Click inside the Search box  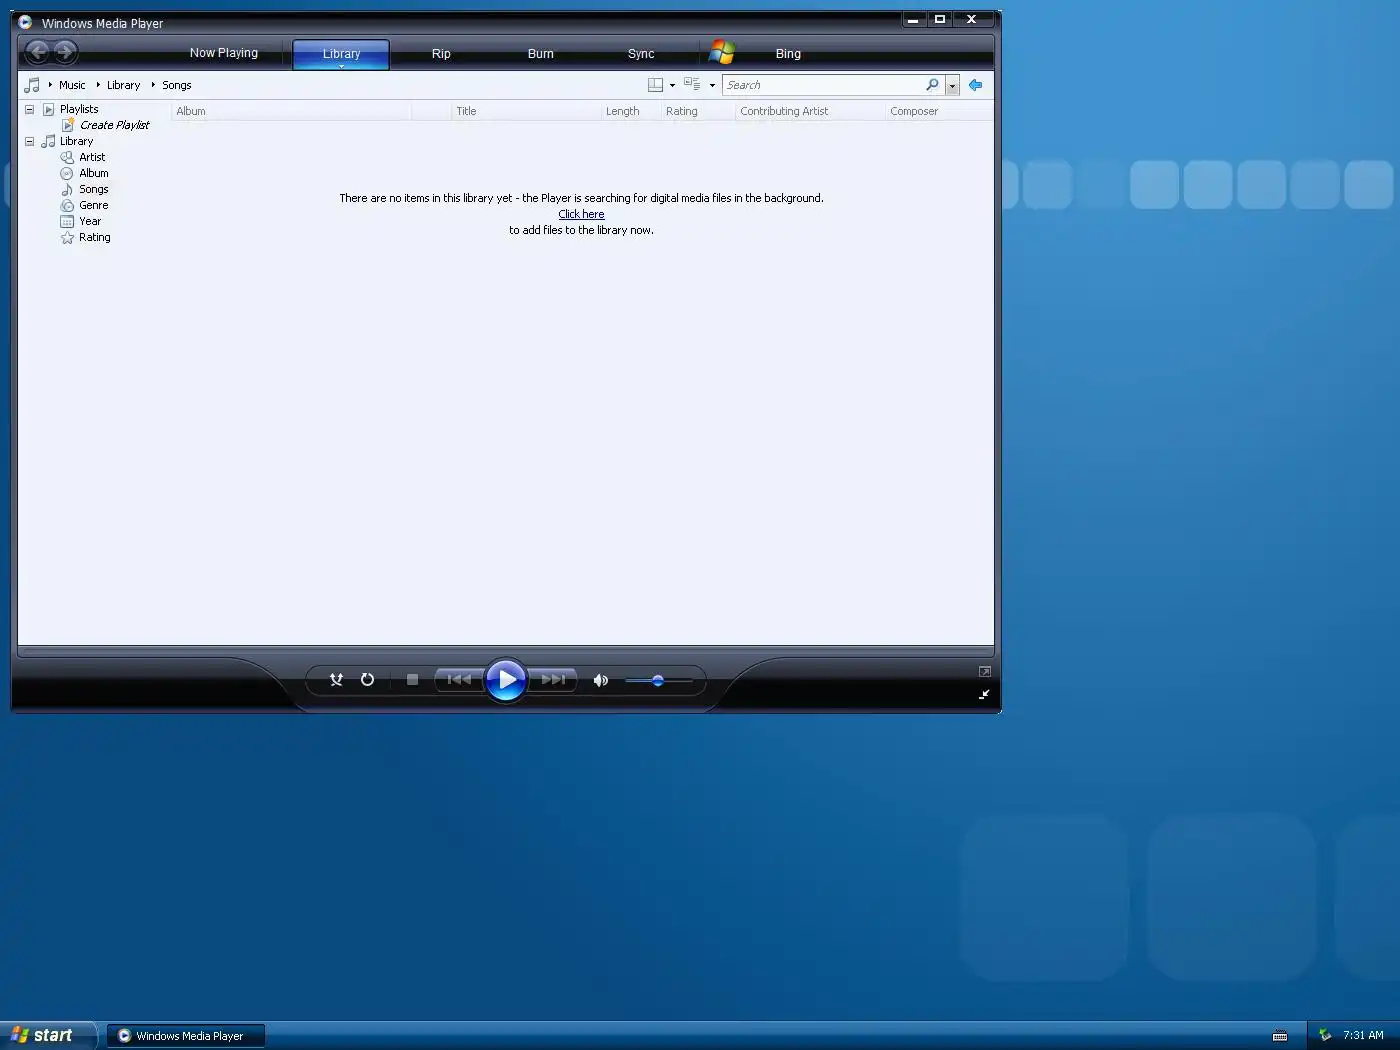pyautogui.click(x=822, y=85)
